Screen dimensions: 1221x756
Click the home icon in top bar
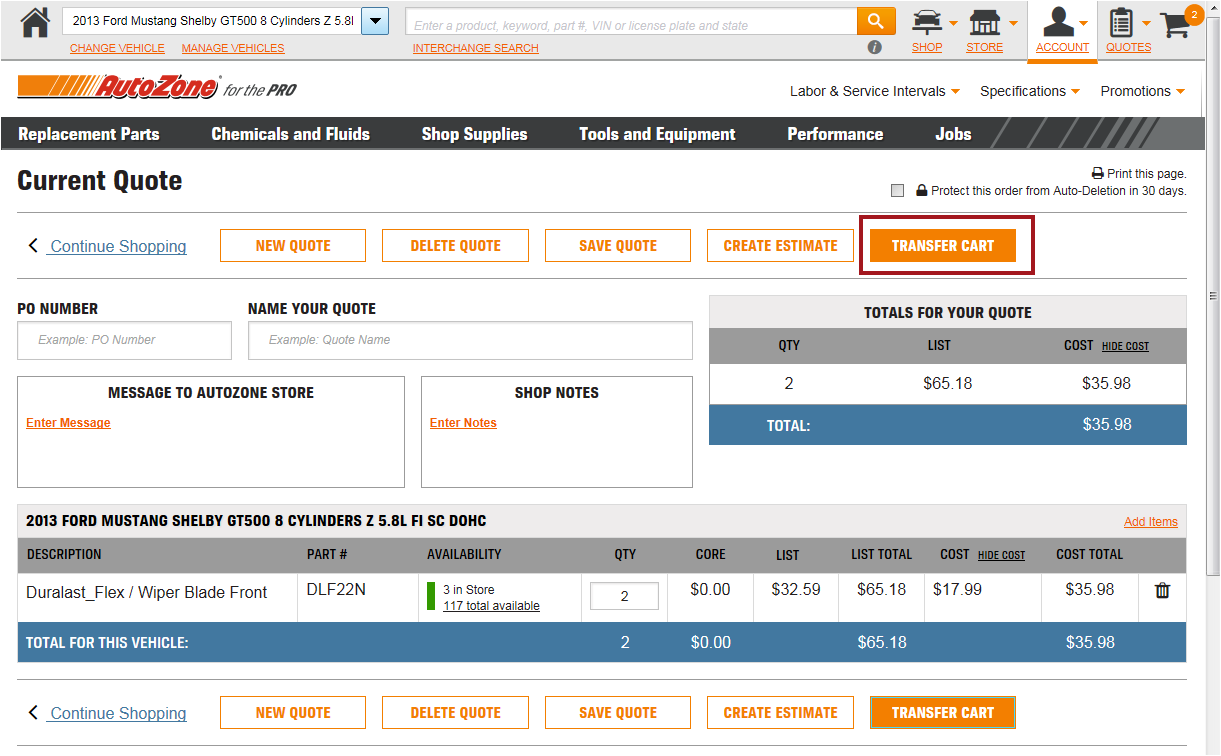click(34, 22)
